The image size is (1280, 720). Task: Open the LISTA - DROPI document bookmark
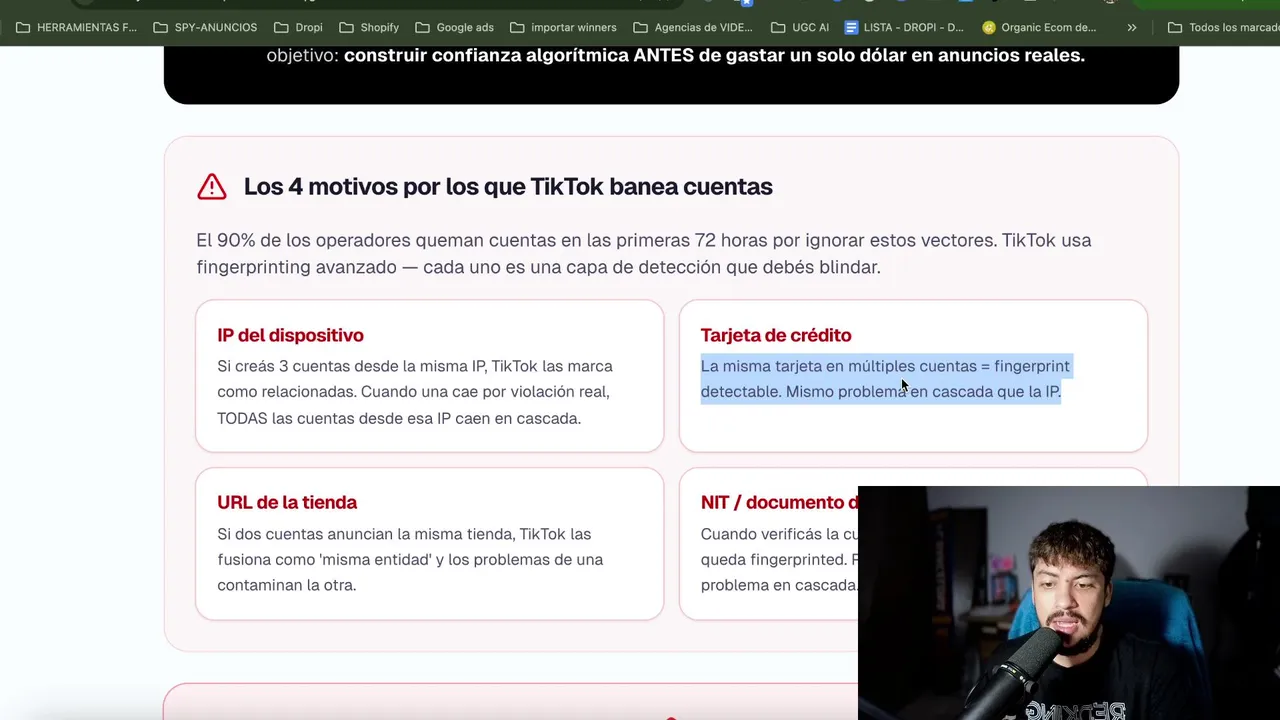pyautogui.click(x=904, y=27)
